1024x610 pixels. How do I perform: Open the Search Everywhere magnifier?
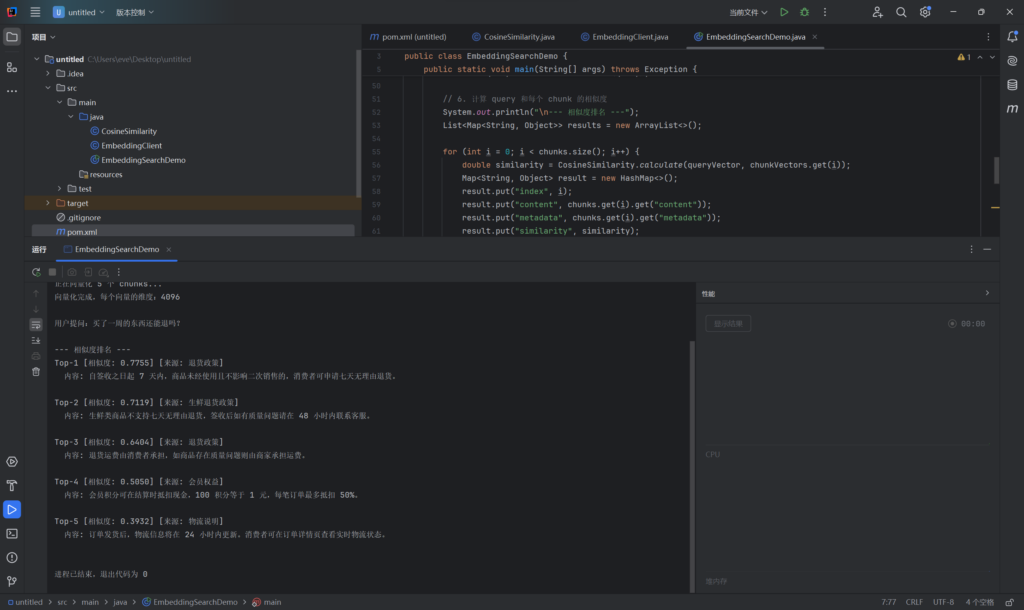(x=901, y=12)
